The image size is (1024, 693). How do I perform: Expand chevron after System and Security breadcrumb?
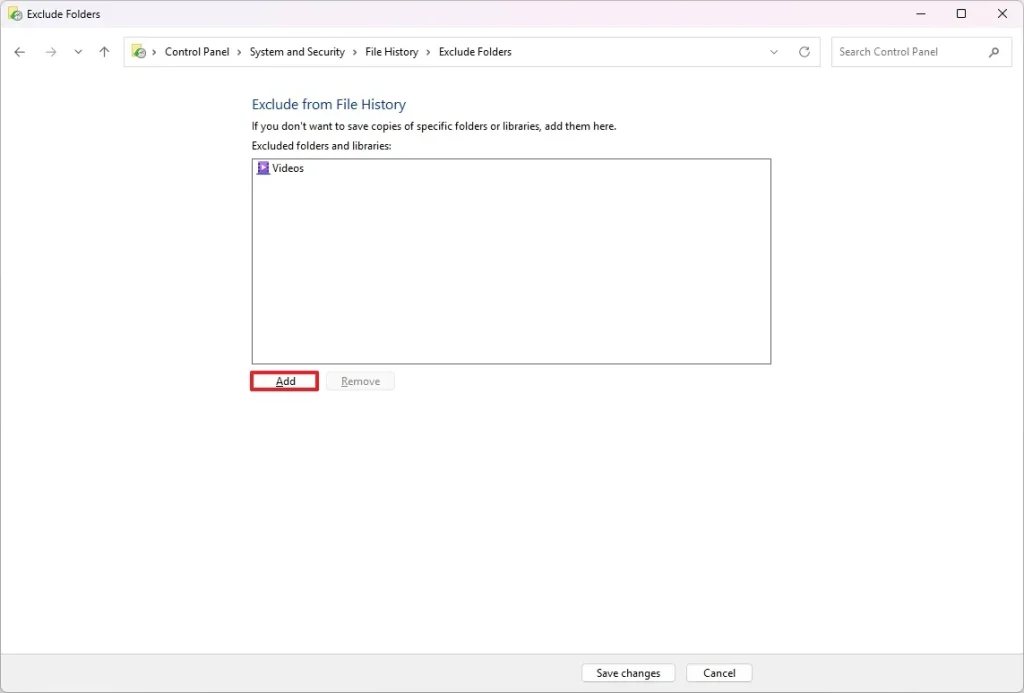(355, 52)
